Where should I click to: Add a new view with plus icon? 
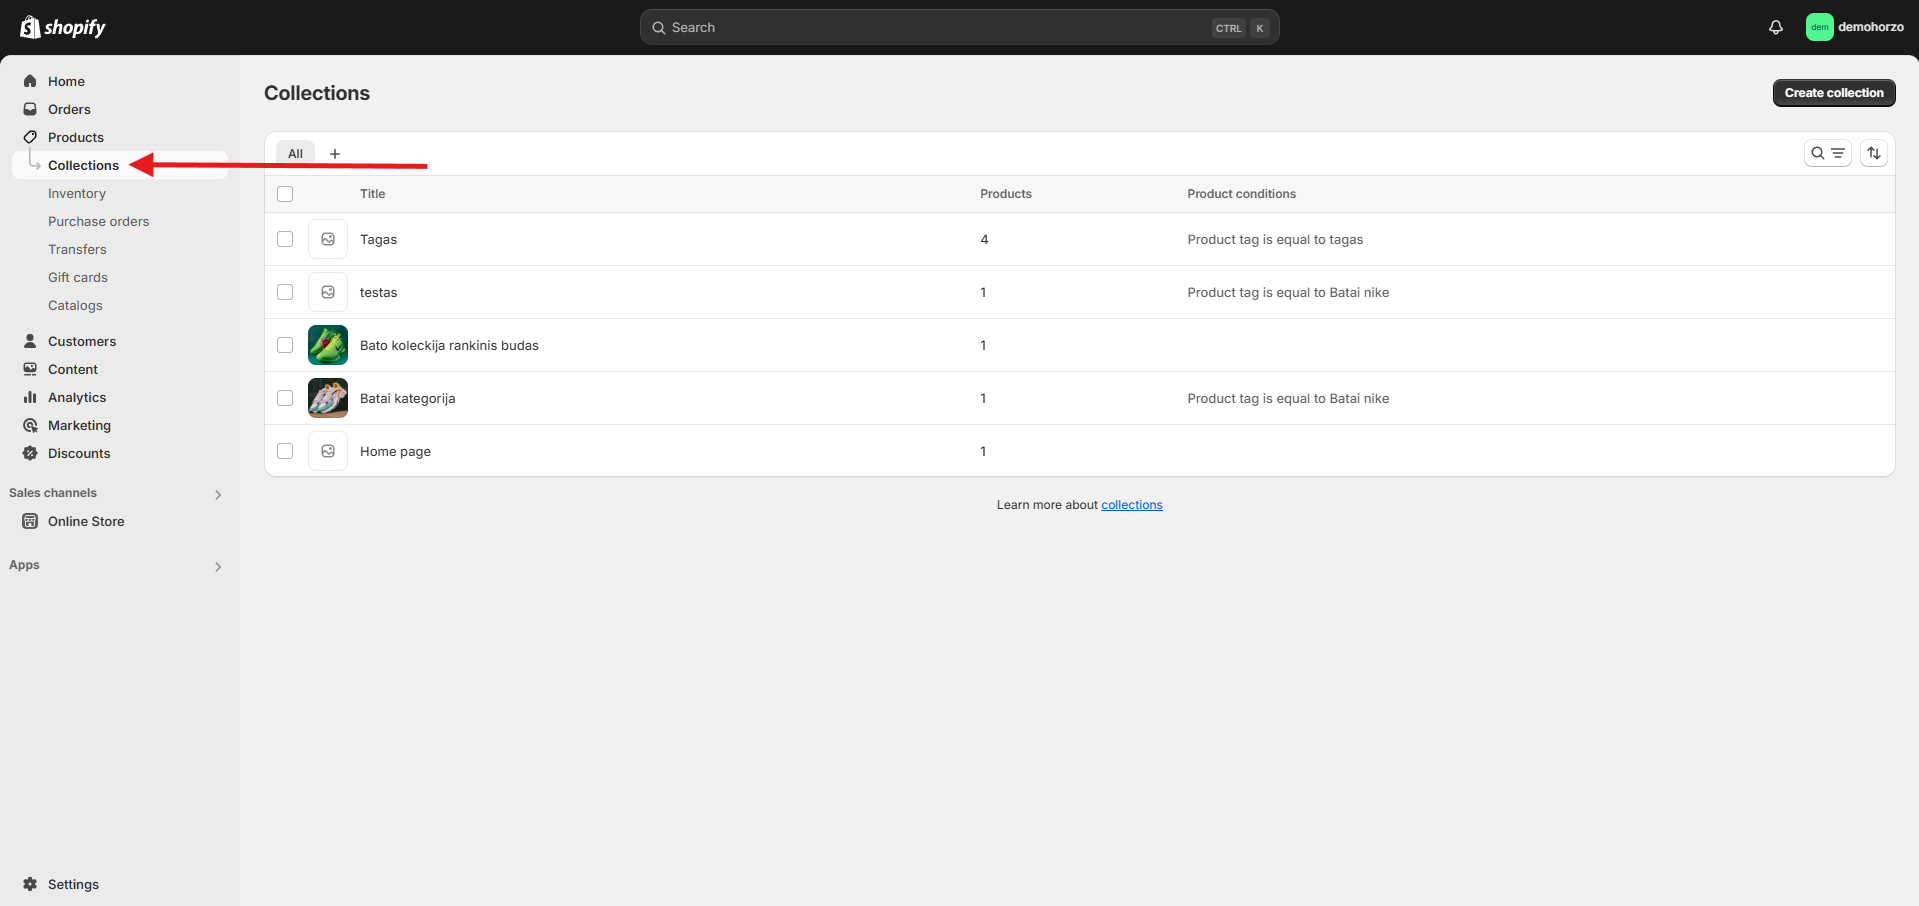(x=335, y=154)
